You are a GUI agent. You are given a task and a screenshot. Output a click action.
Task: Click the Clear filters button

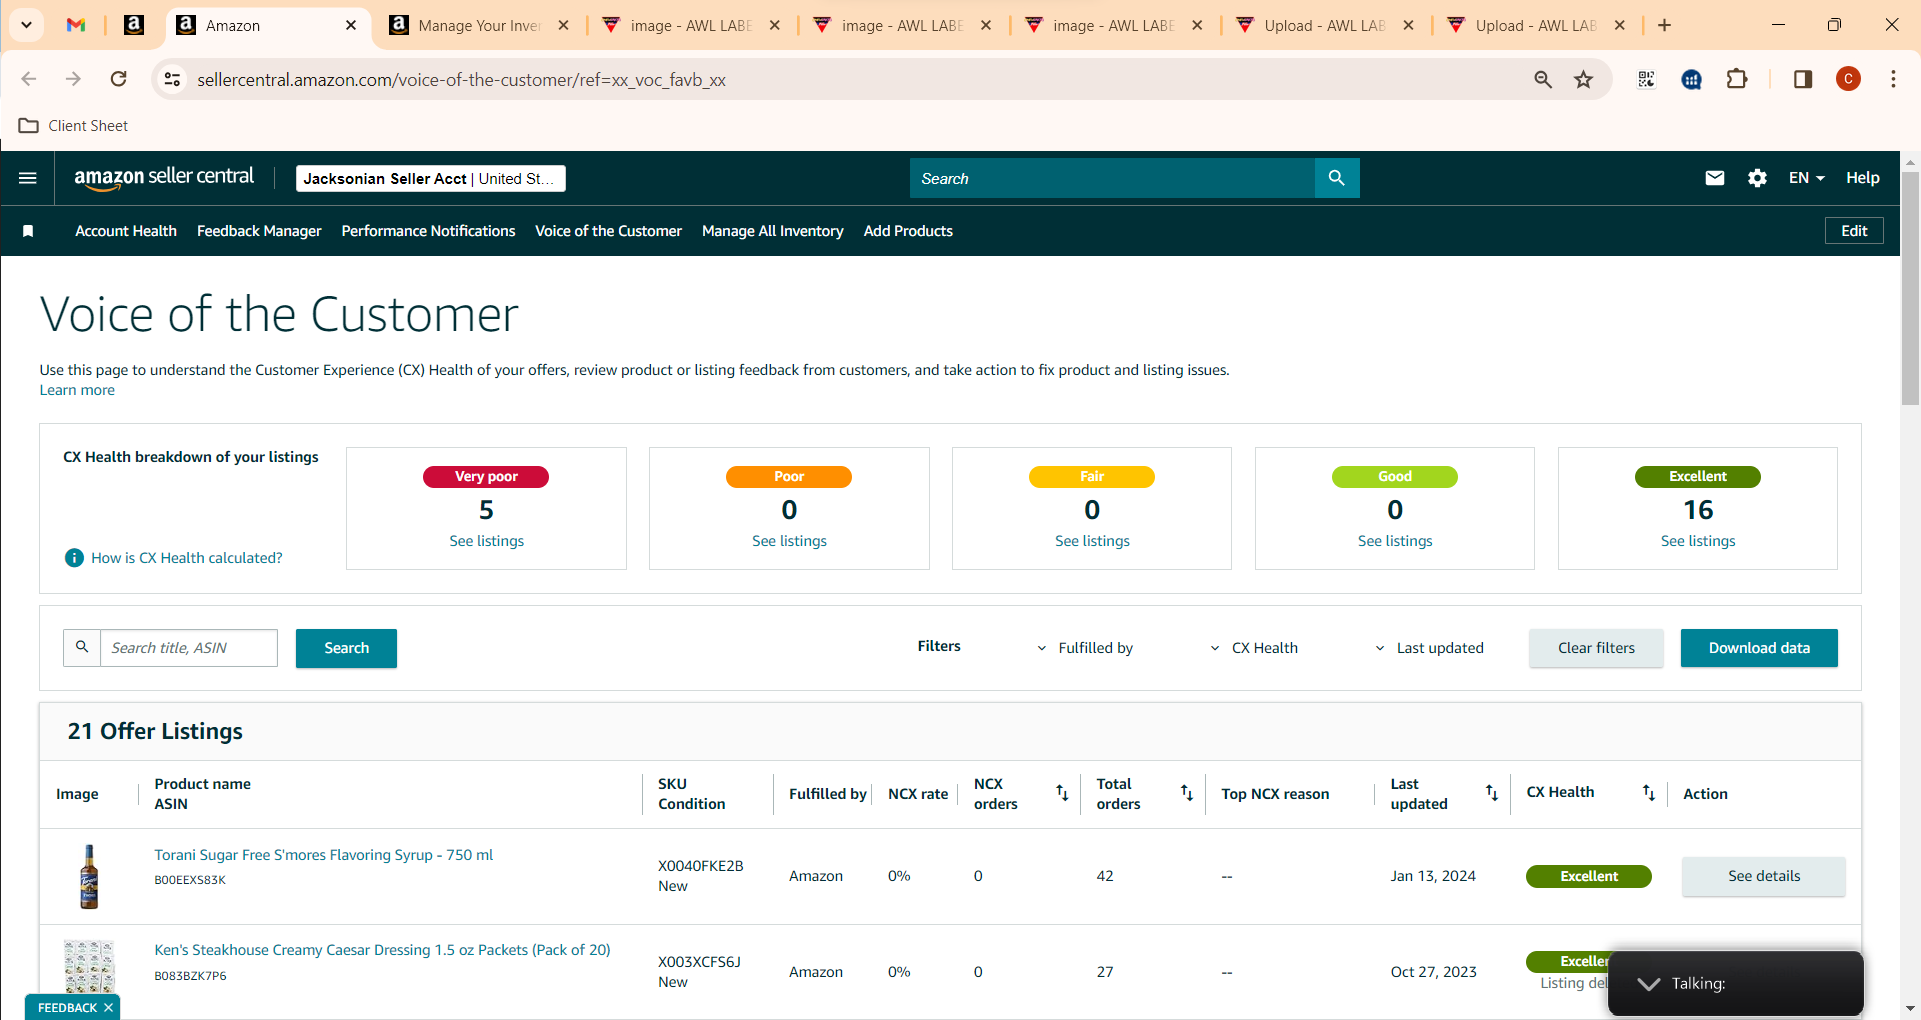click(1596, 648)
